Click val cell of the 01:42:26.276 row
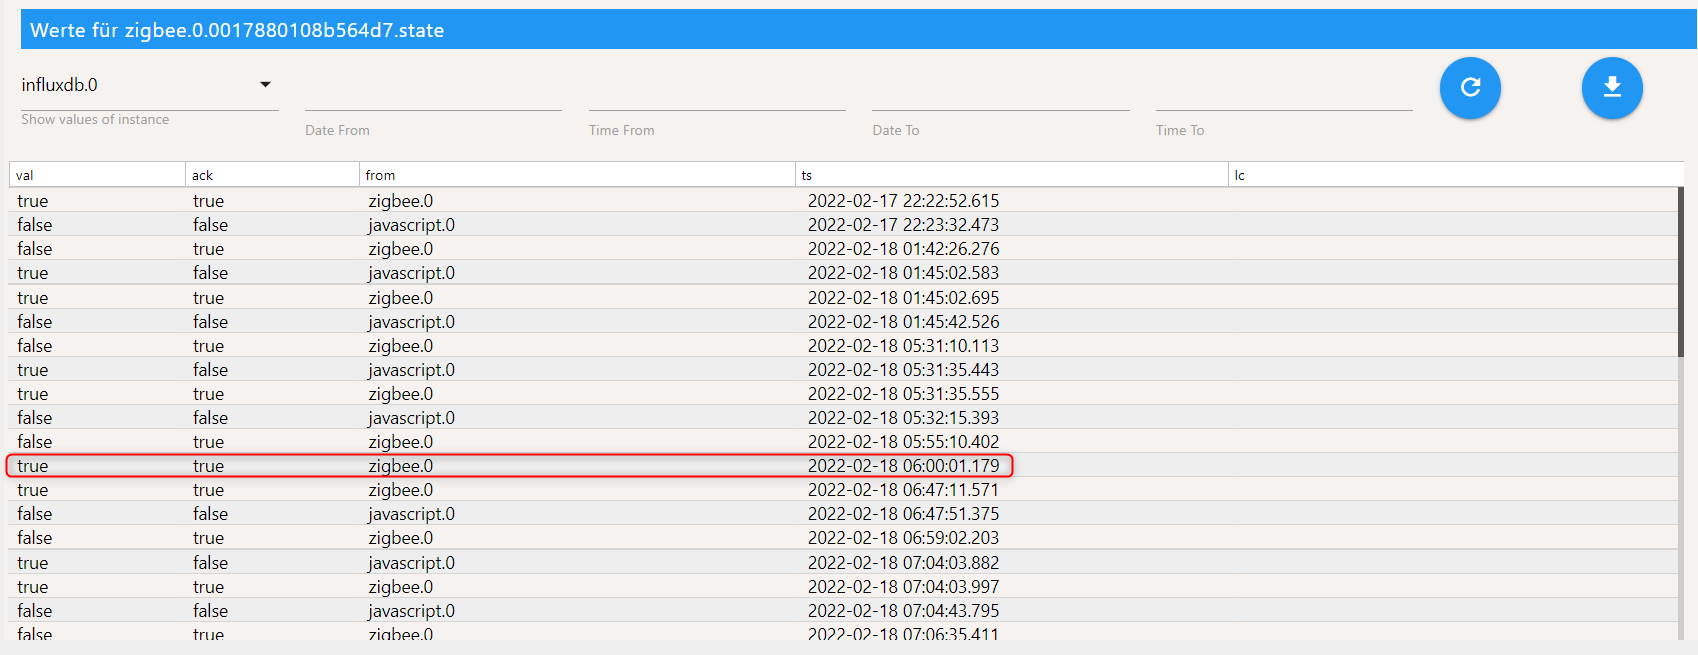 tap(35, 249)
